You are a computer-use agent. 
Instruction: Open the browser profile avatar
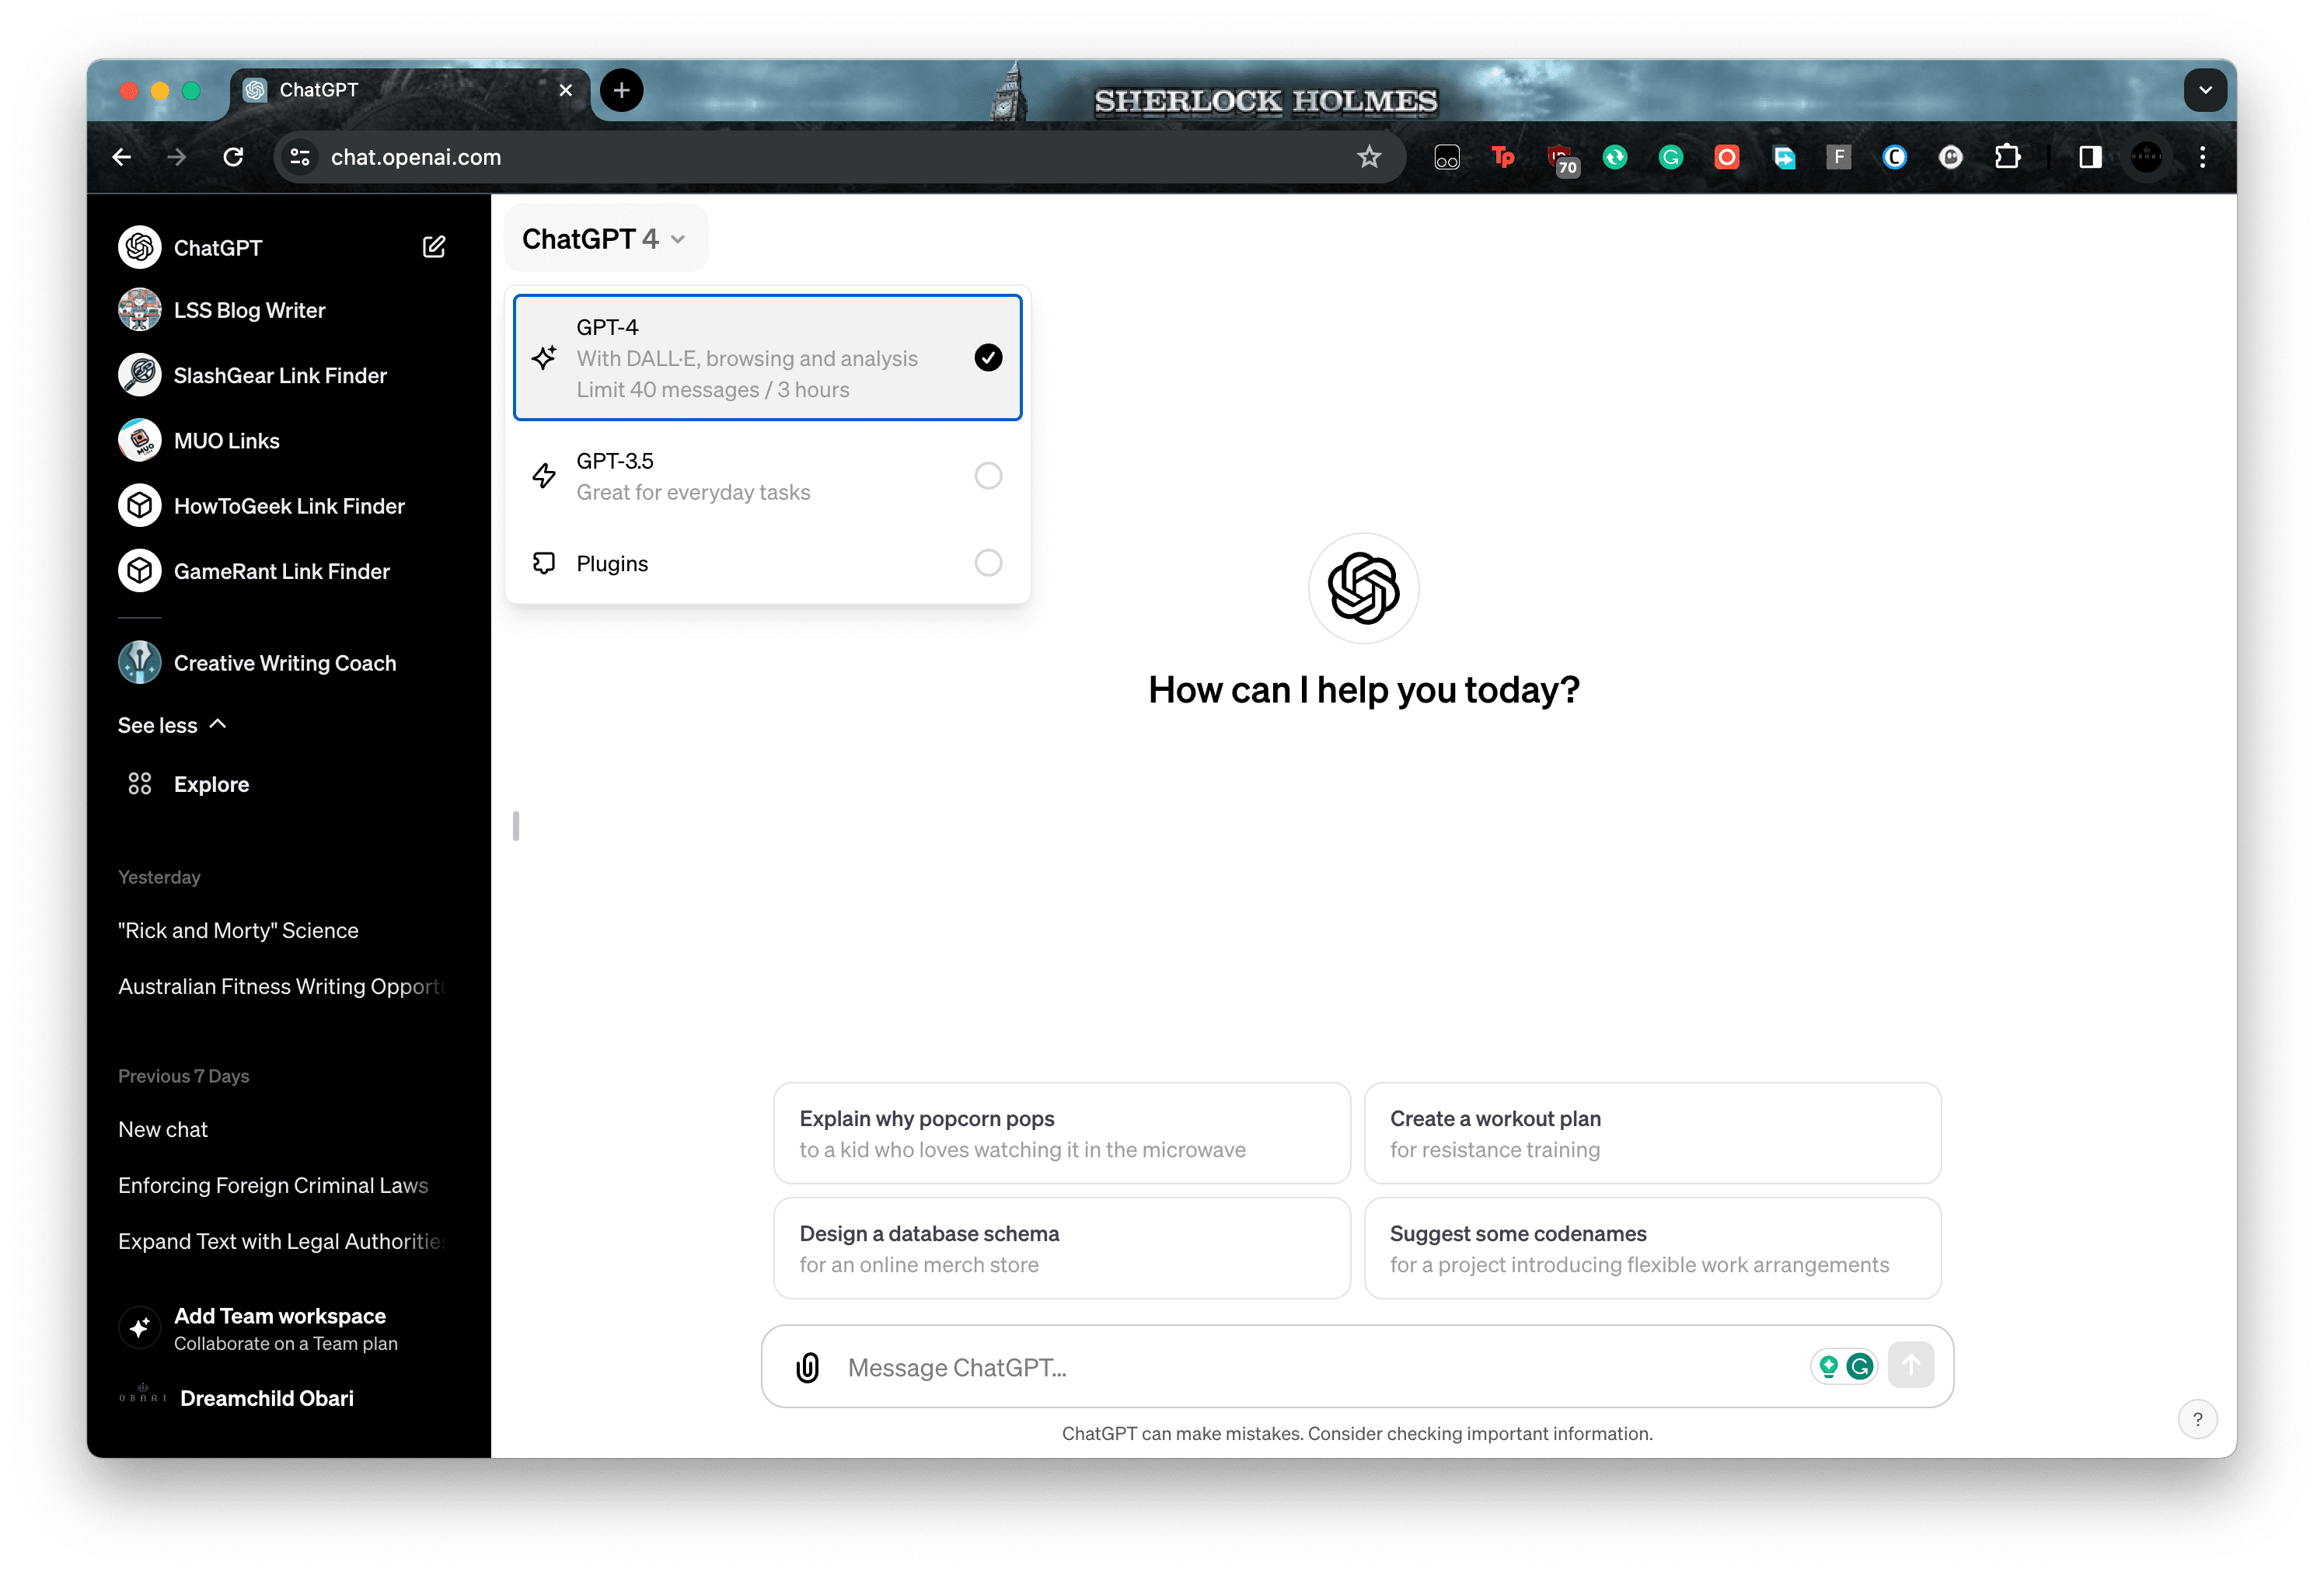tap(2146, 157)
